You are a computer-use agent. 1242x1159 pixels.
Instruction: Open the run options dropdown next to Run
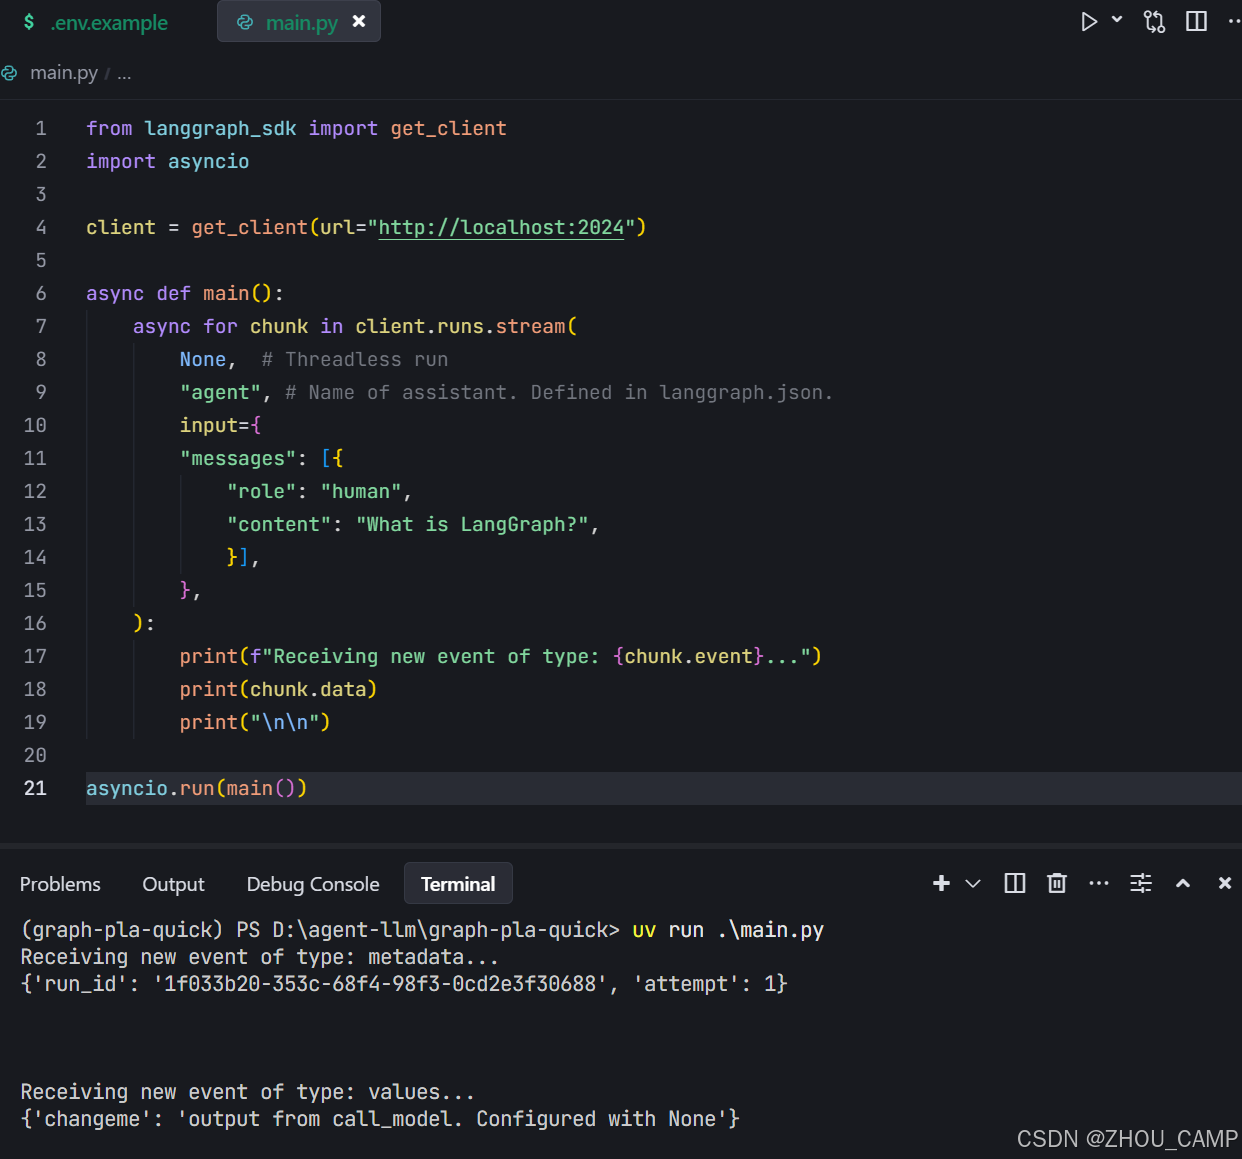[x=1115, y=21]
